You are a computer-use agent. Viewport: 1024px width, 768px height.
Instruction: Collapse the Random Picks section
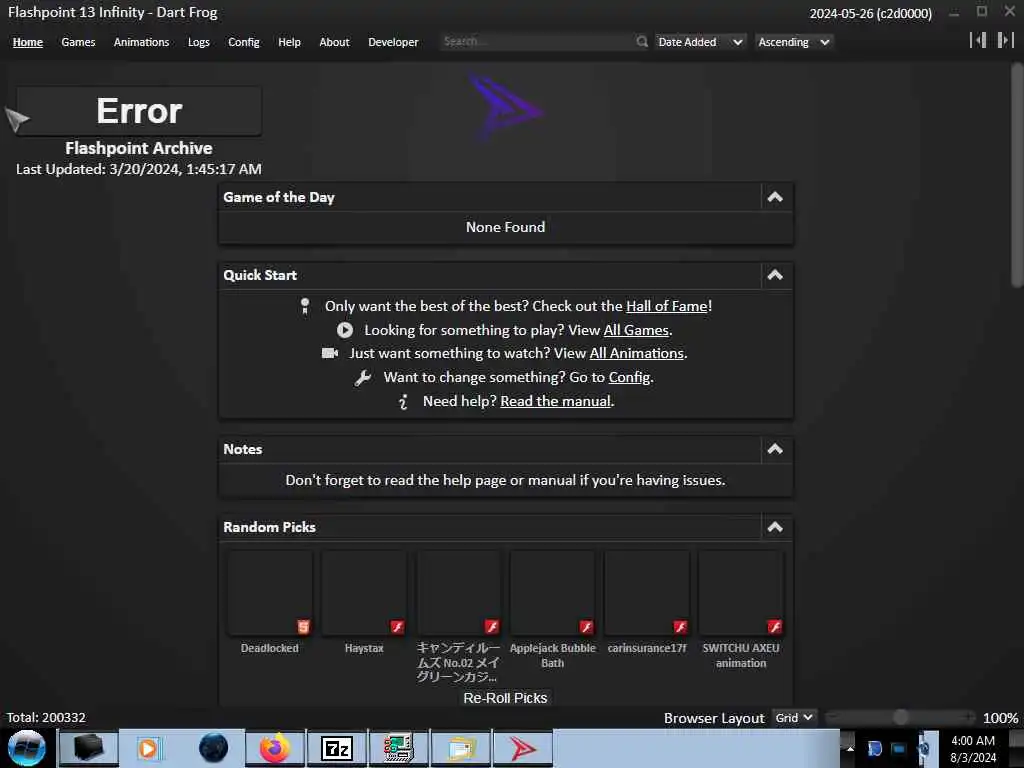(x=775, y=527)
